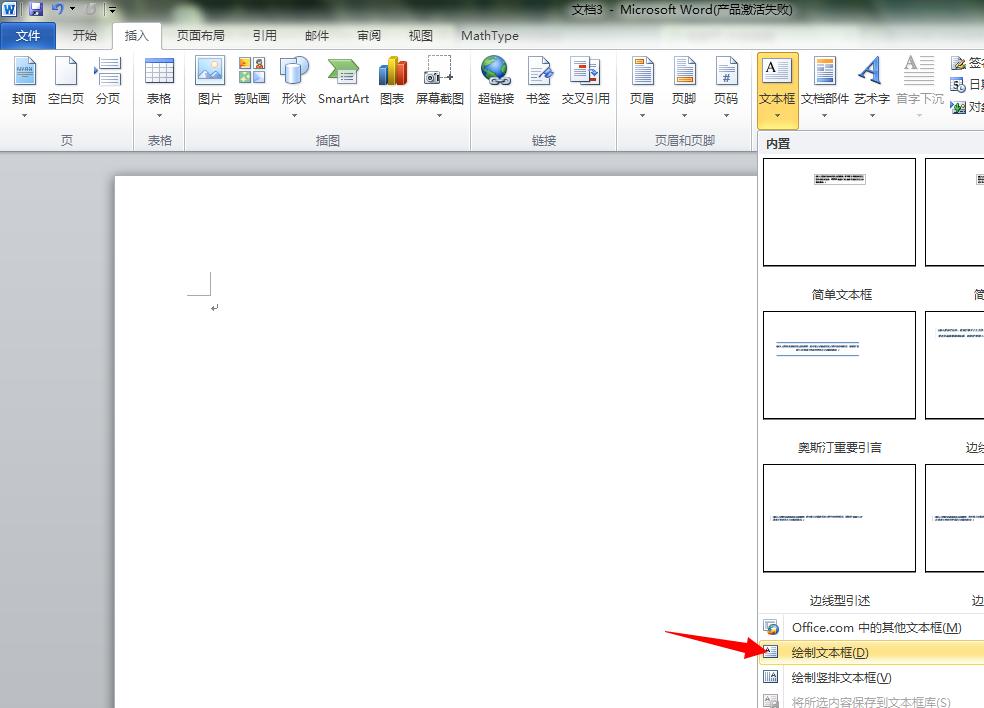Insert a SmartArt graphic
This screenshot has height=708, width=984.
coord(343,71)
